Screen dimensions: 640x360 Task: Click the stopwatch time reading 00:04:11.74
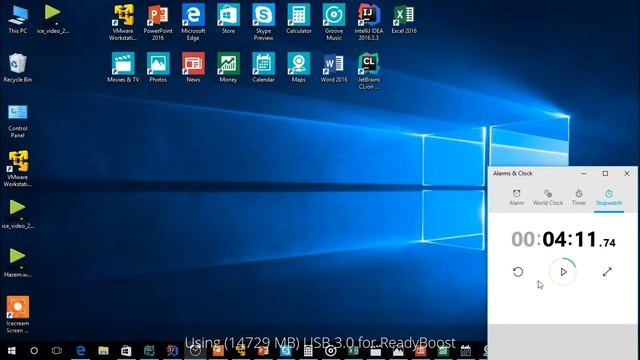(563, 239)
